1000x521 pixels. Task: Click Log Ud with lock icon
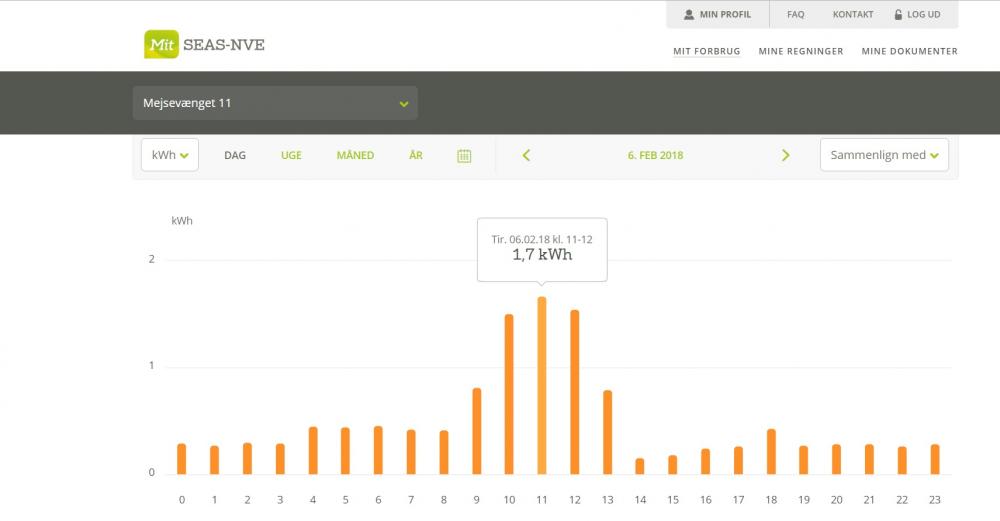coord(917,15)
